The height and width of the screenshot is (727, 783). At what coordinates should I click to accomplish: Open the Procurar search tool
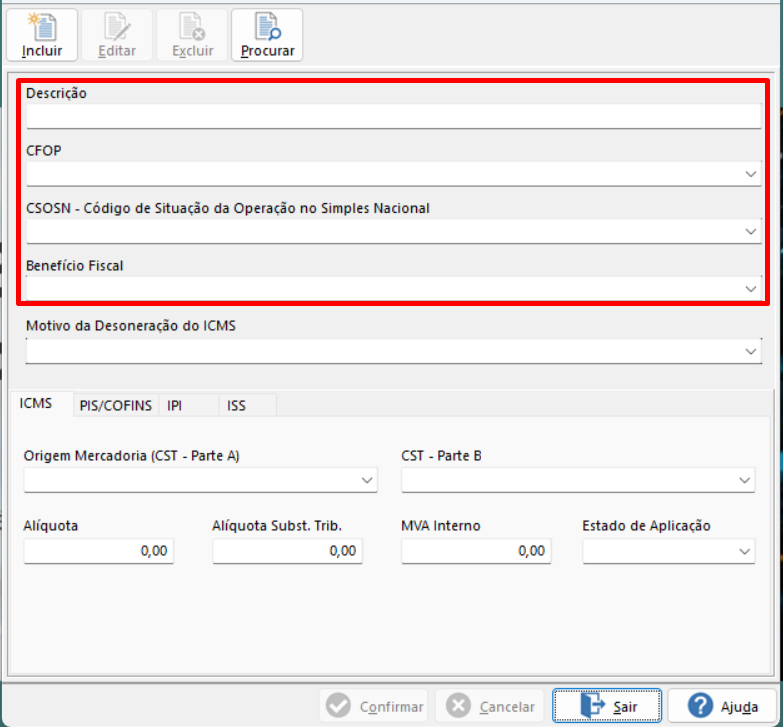[x=267, y=35]
